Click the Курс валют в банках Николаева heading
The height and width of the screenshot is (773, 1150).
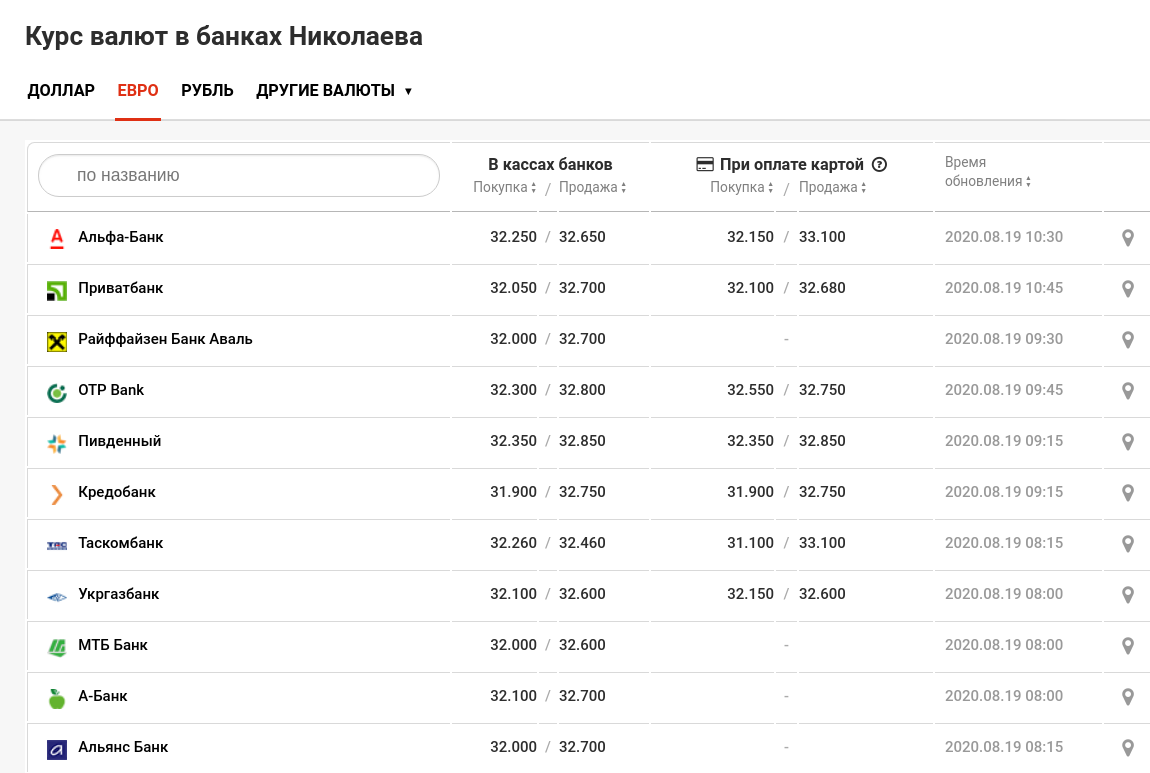click(x=224, y=37)
